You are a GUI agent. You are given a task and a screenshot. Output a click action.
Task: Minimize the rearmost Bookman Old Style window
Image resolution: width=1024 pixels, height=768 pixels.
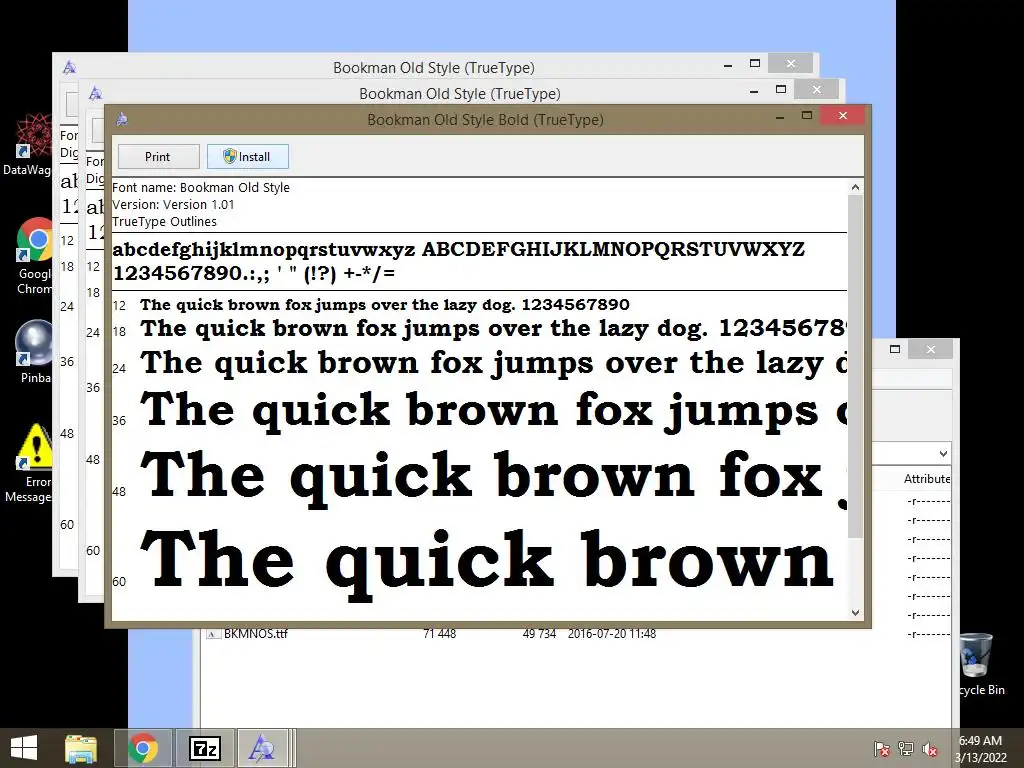tap(728, 64)
